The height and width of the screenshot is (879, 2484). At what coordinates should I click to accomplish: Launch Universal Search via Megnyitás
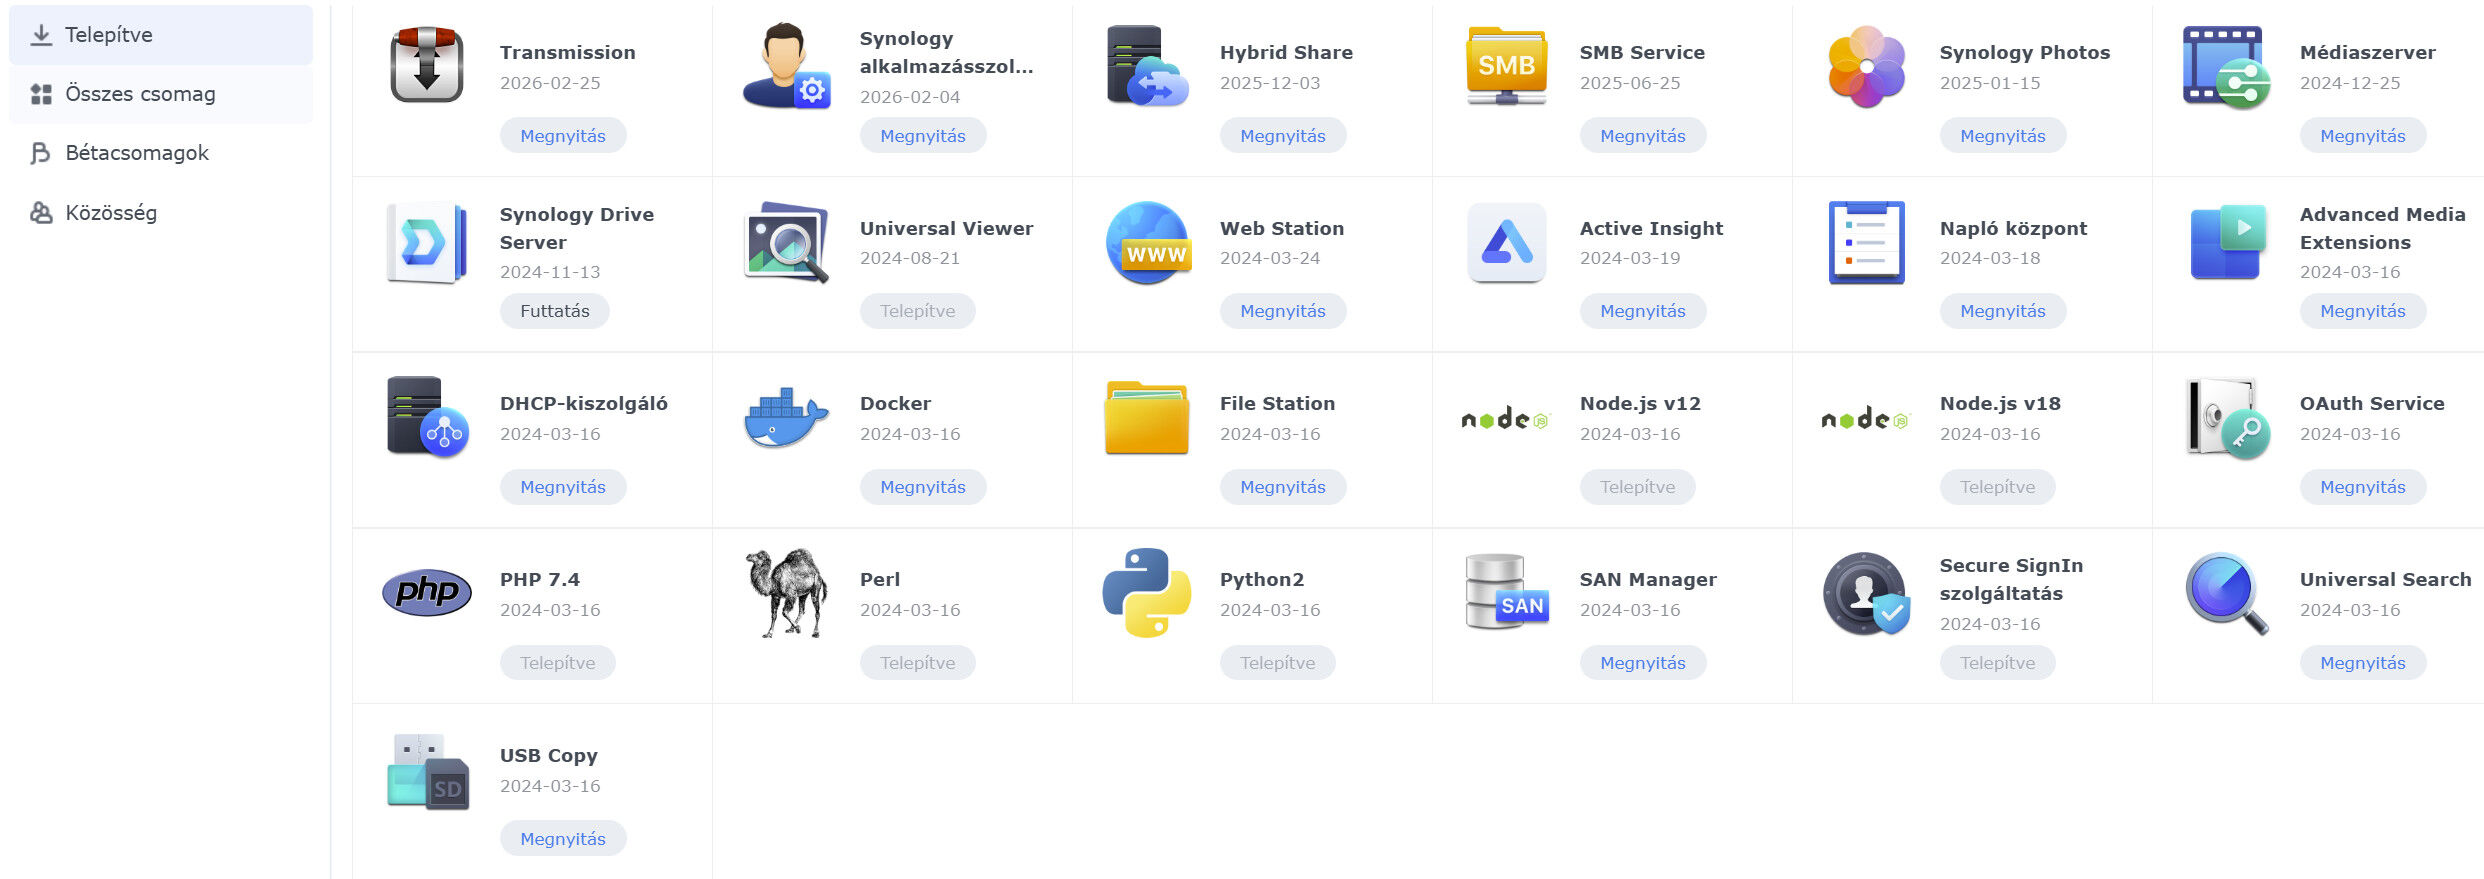coord(2363,663)
